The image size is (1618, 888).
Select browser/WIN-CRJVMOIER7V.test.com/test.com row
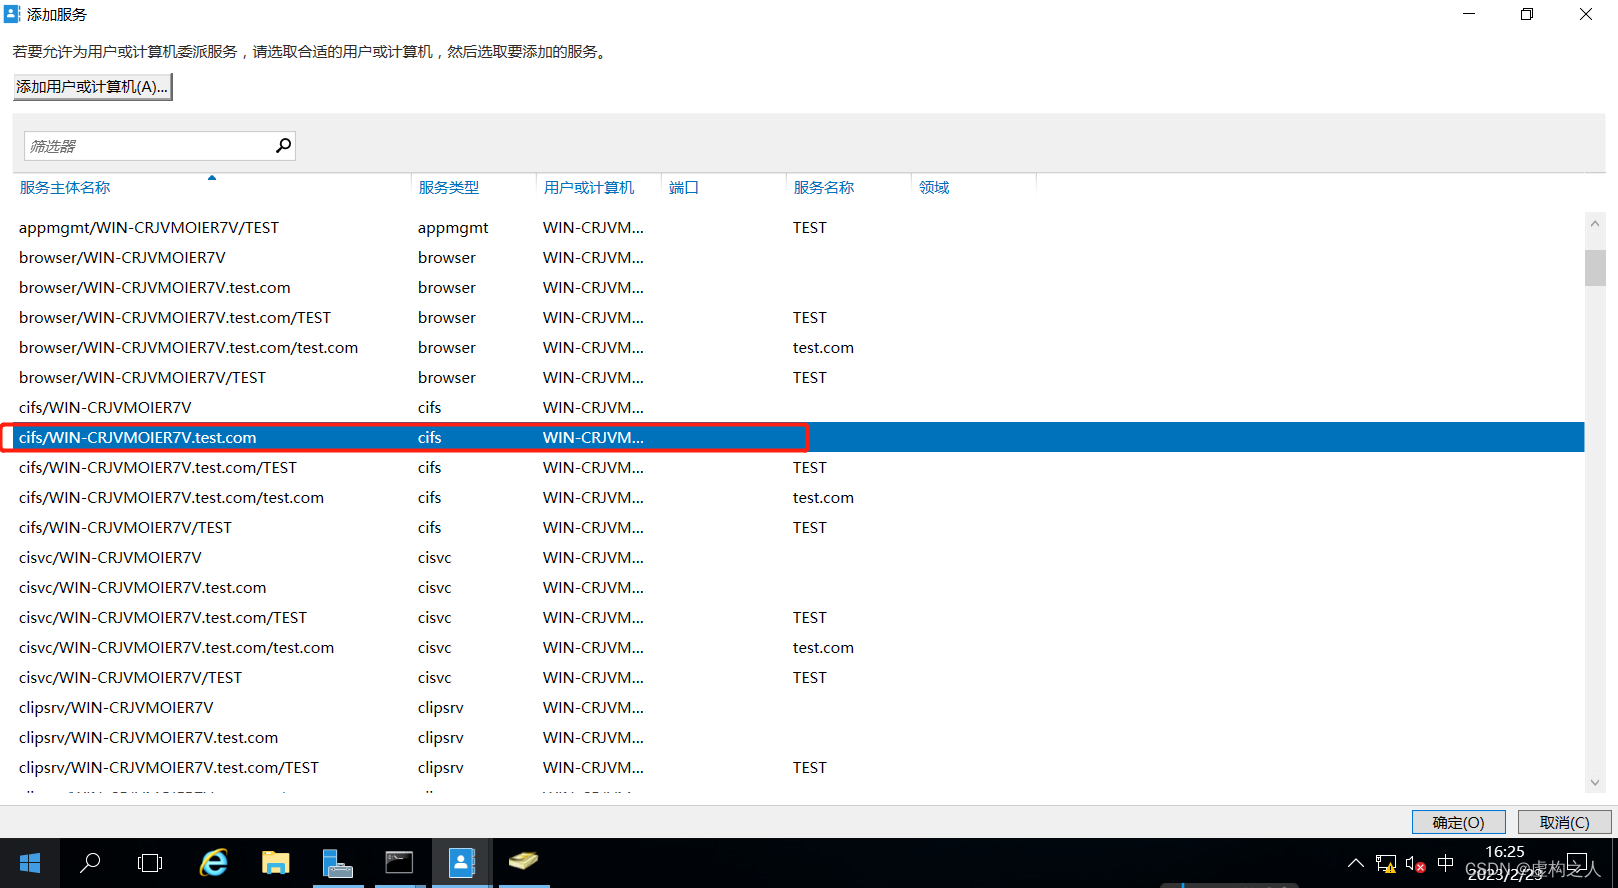coord(798,347)
